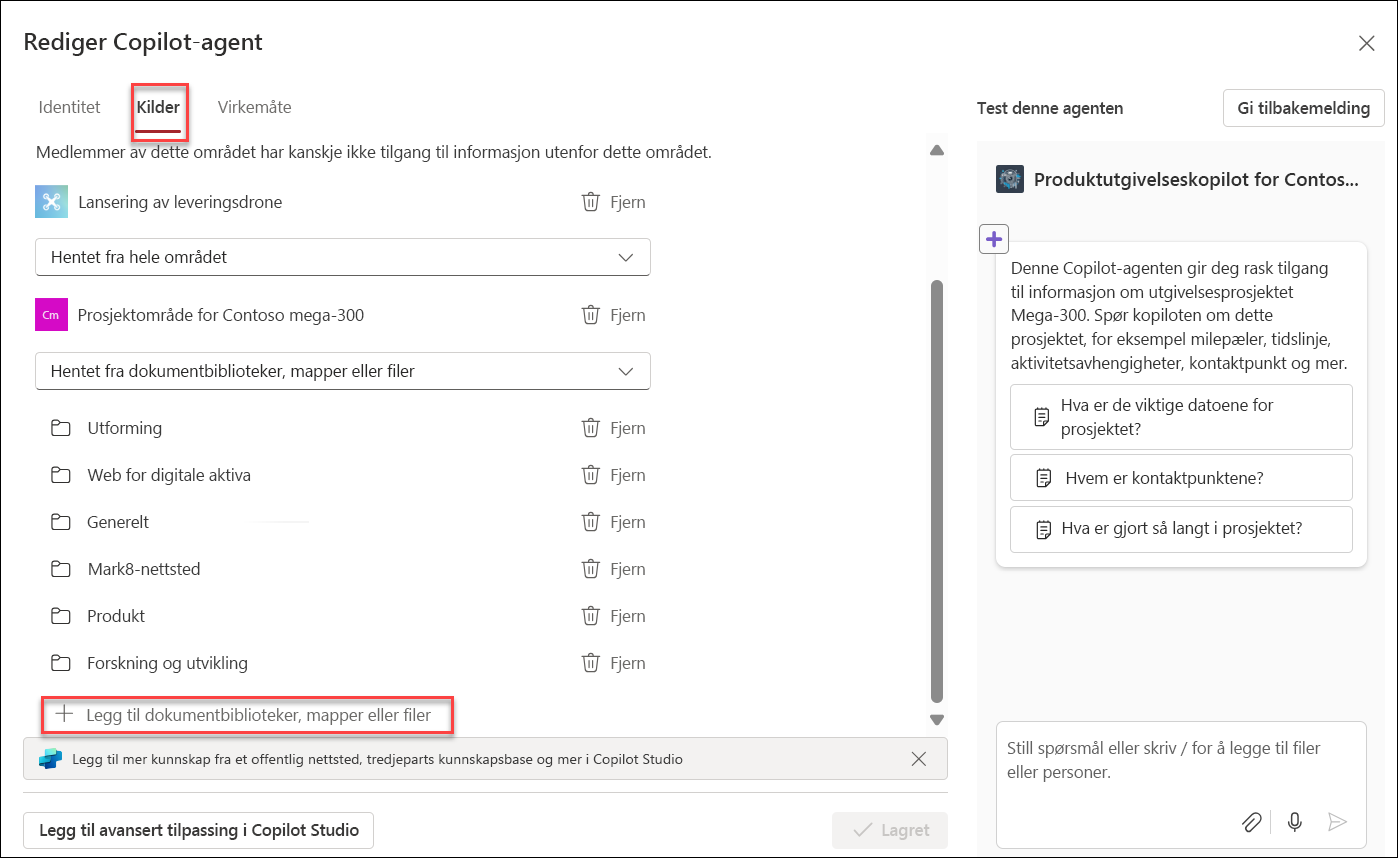Click the sources list scroll up arrow
Screen dimensions: 1398x858
coord(937,150)
